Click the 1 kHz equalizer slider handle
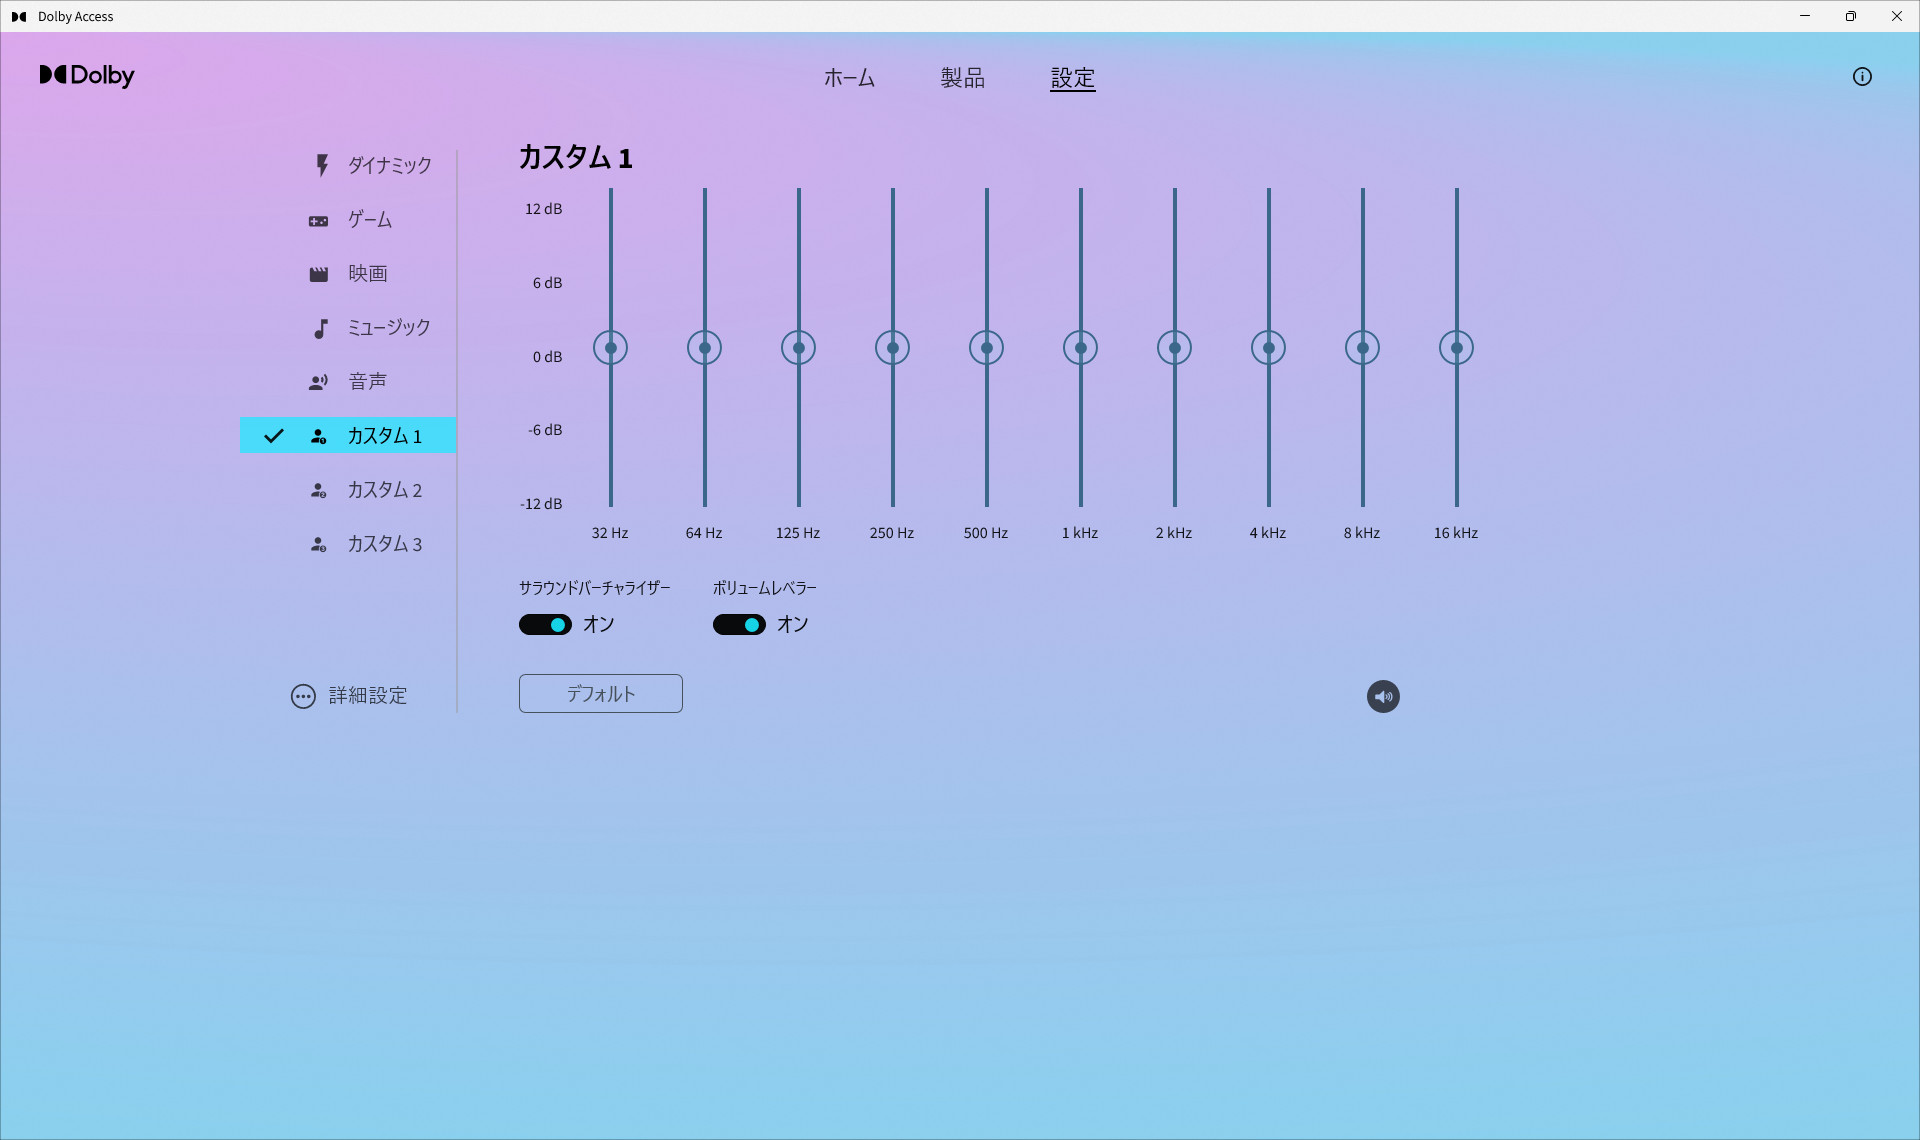 pyautogui.click(x=1080, y=348)
